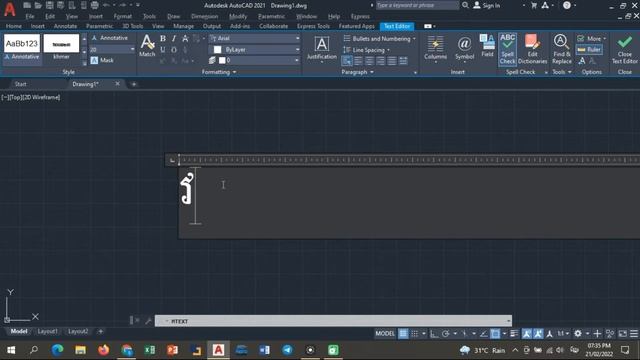The height and width of the screenshot is (360, 640).
Task: Expand the Tools panel
Action: (562, 72)
